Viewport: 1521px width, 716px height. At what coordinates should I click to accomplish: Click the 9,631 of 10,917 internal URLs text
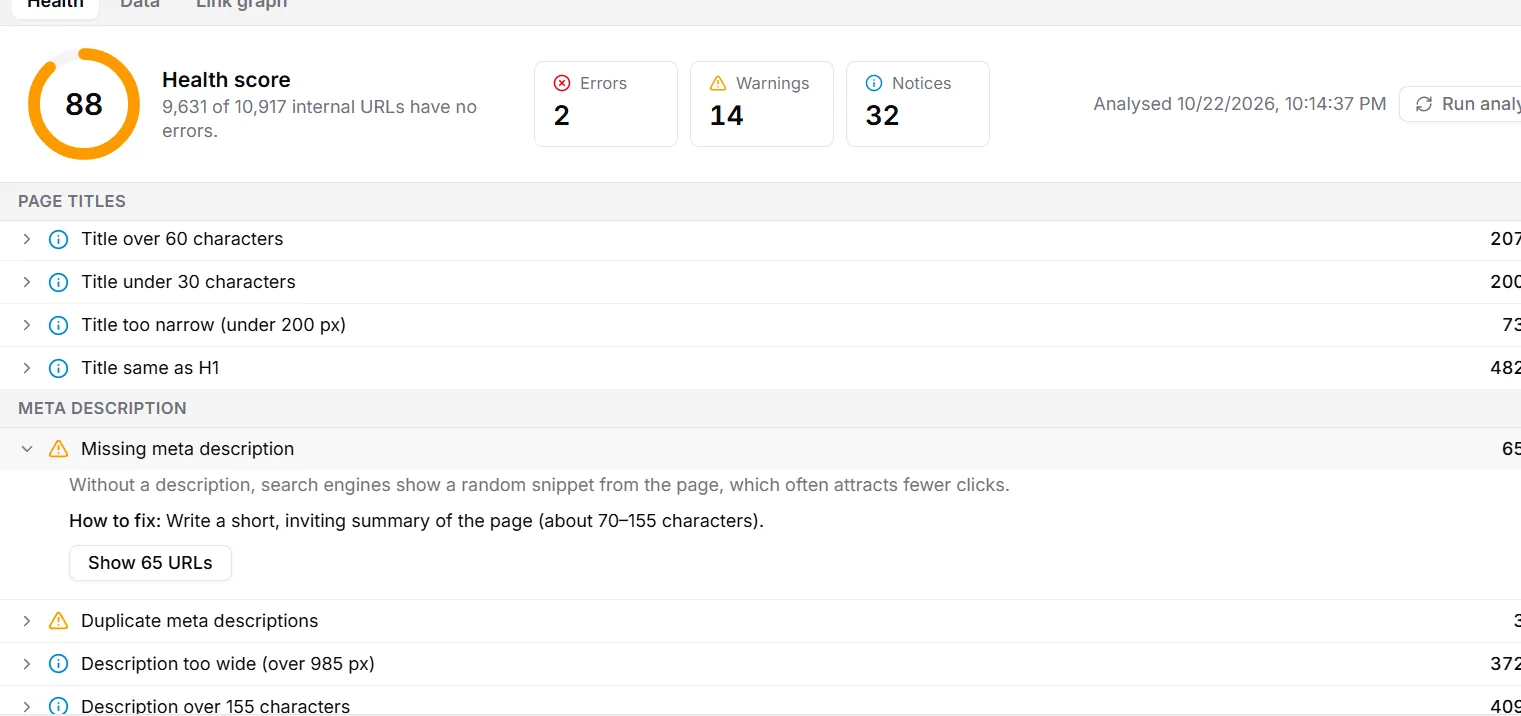coord(320,118)
